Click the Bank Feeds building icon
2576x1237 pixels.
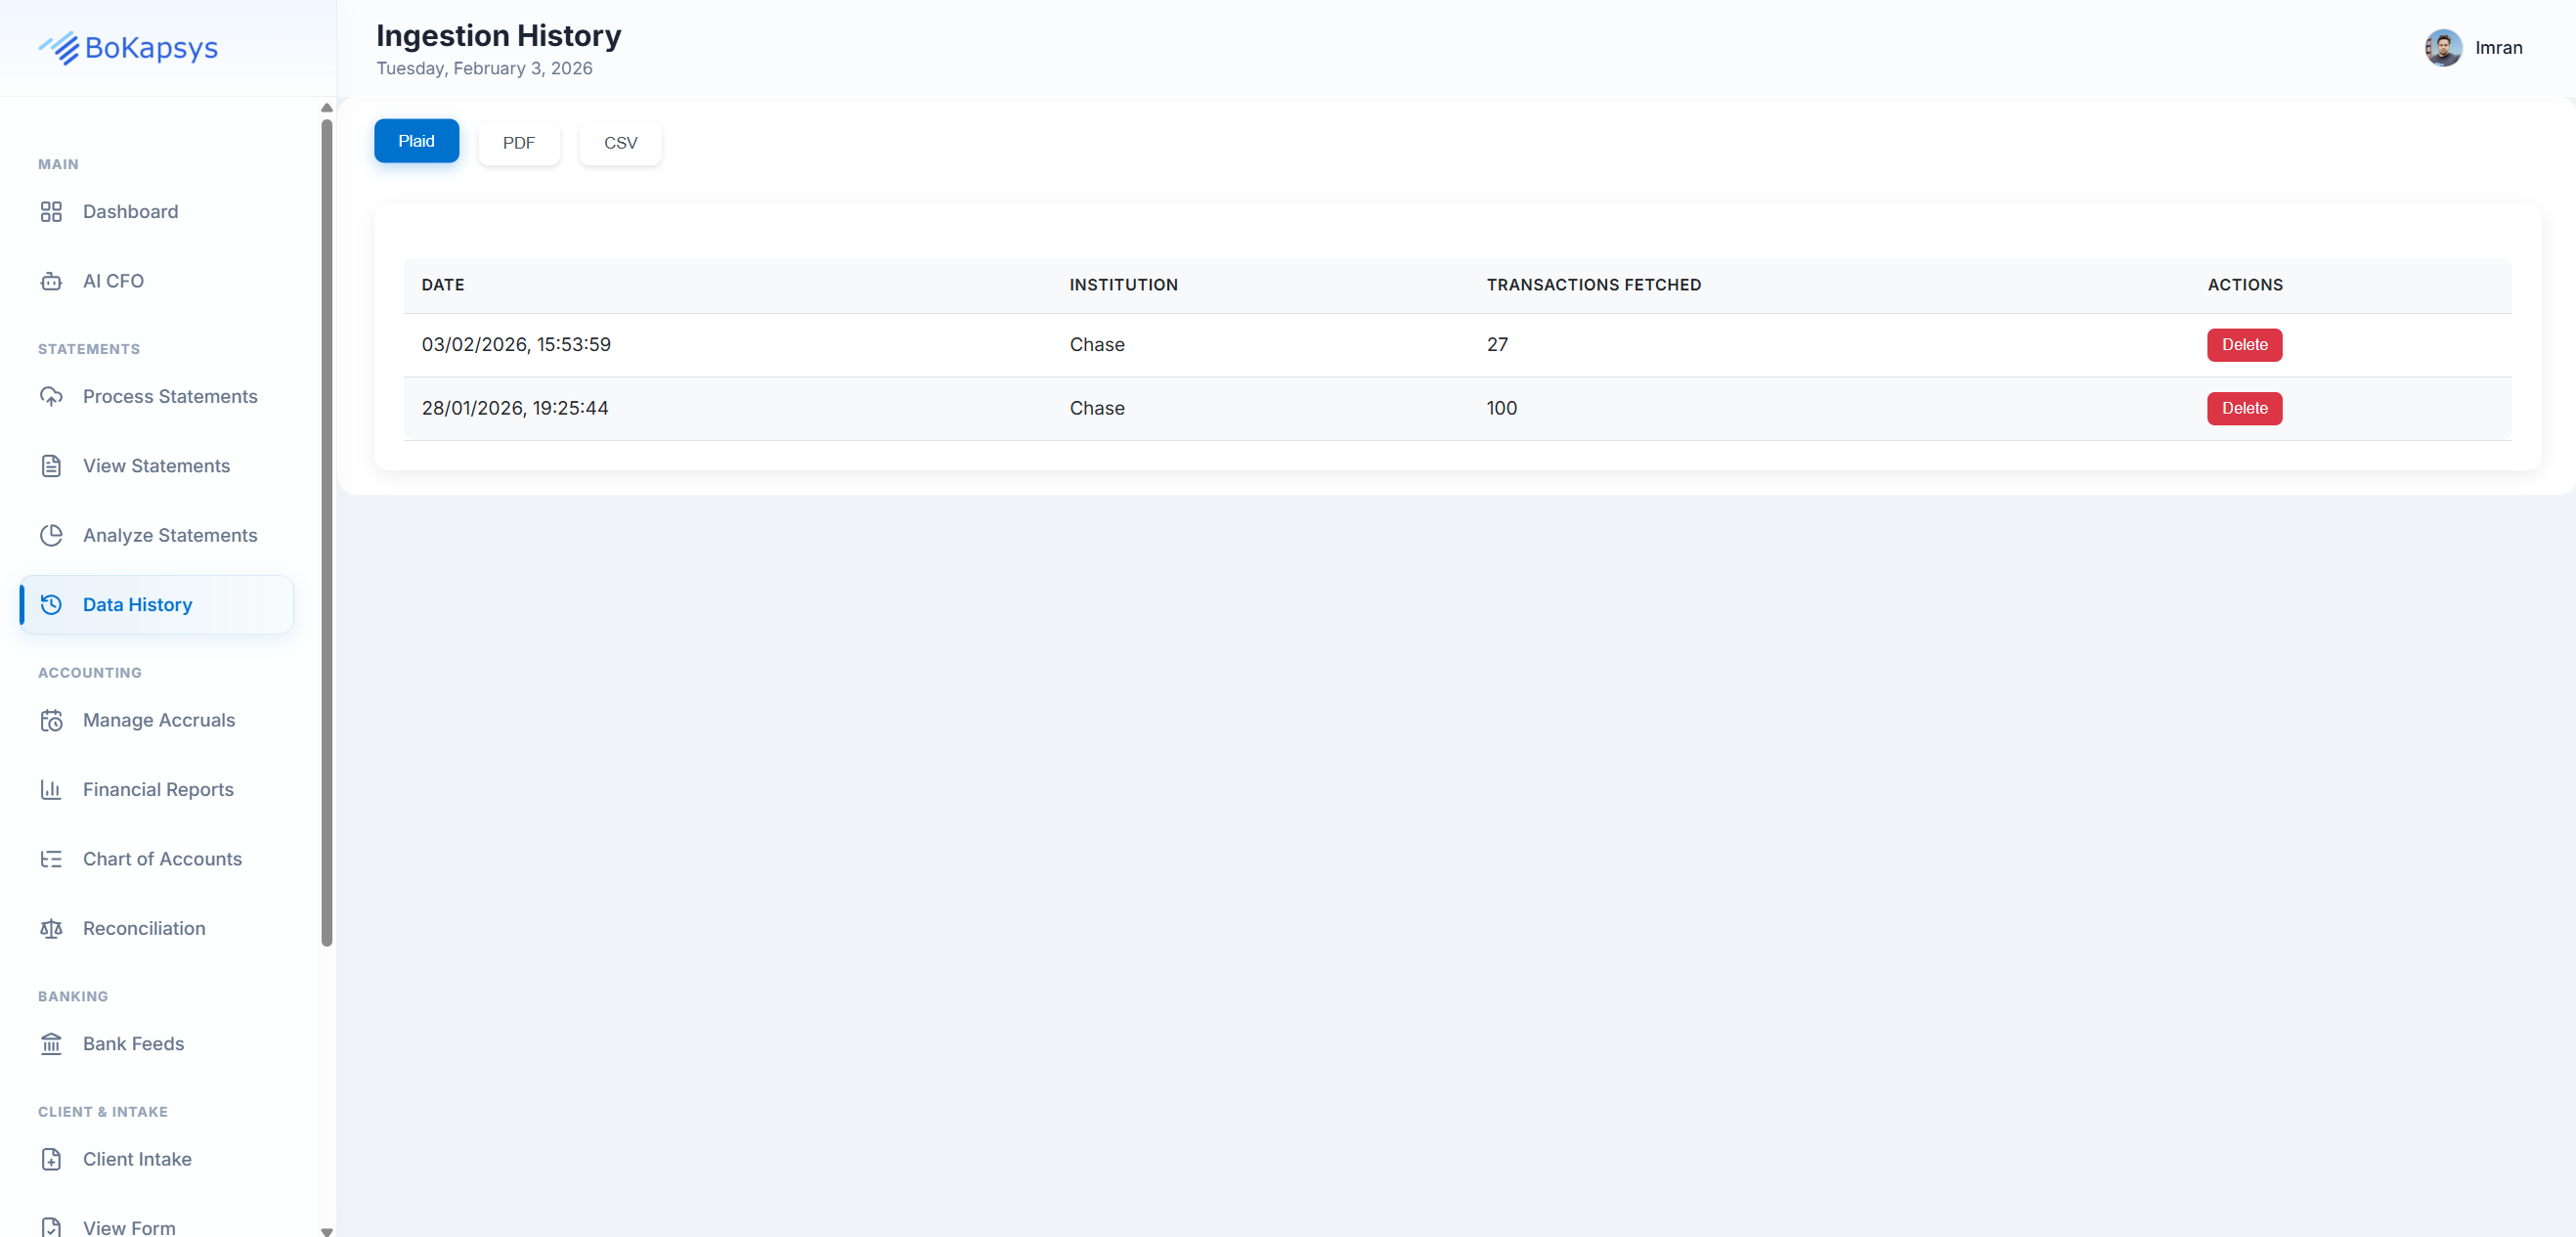click(x=51, y=1043)
